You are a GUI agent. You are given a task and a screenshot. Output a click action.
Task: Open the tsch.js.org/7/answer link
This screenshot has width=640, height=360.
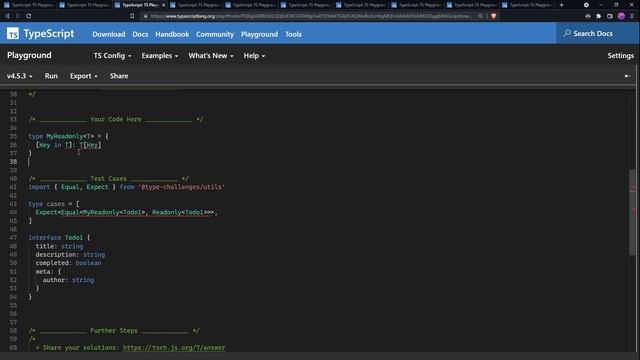pyautogui.click(x=174, y=347)
